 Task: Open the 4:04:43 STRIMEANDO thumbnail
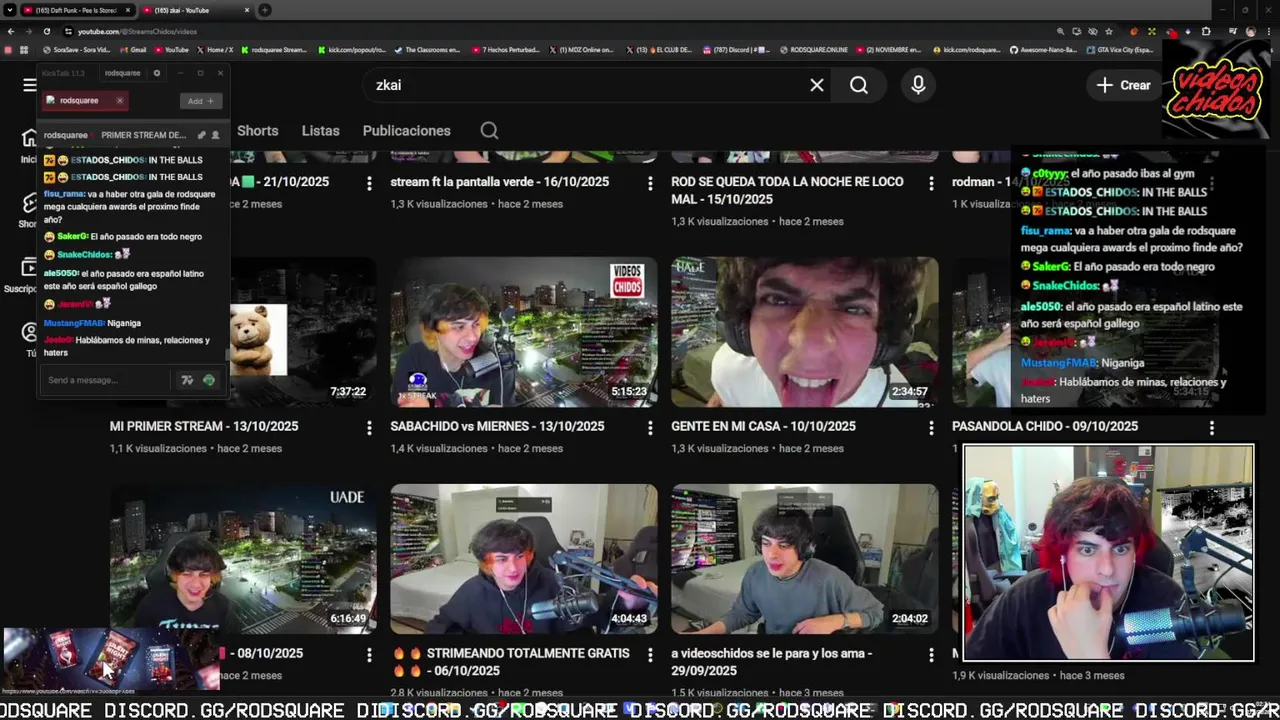coord(524,559)
